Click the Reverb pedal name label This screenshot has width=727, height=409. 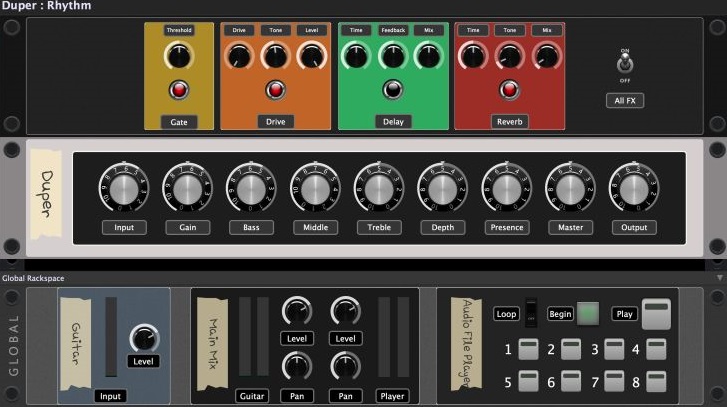[x=510, y=121]
